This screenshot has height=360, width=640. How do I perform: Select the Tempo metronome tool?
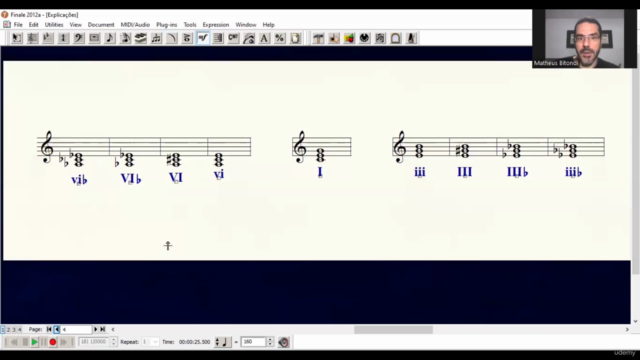pyautogui.click(x=411, y=38)
